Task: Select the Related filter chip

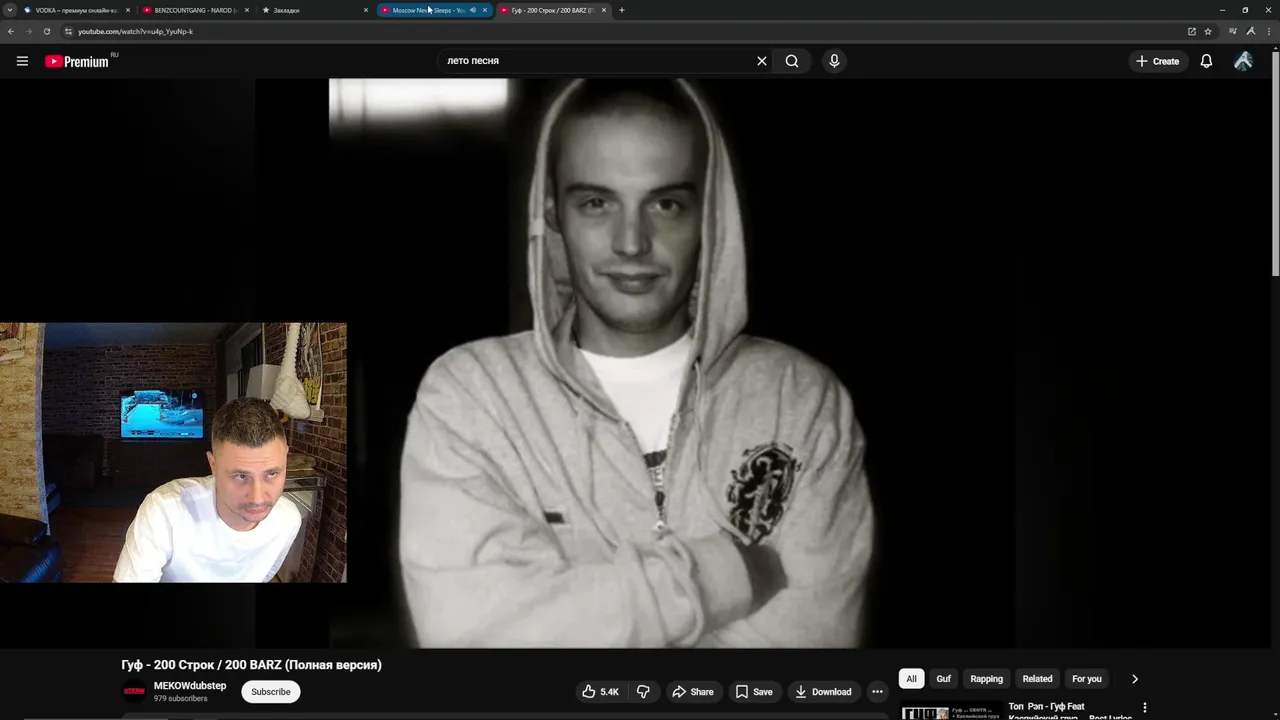Action: 1037,679
